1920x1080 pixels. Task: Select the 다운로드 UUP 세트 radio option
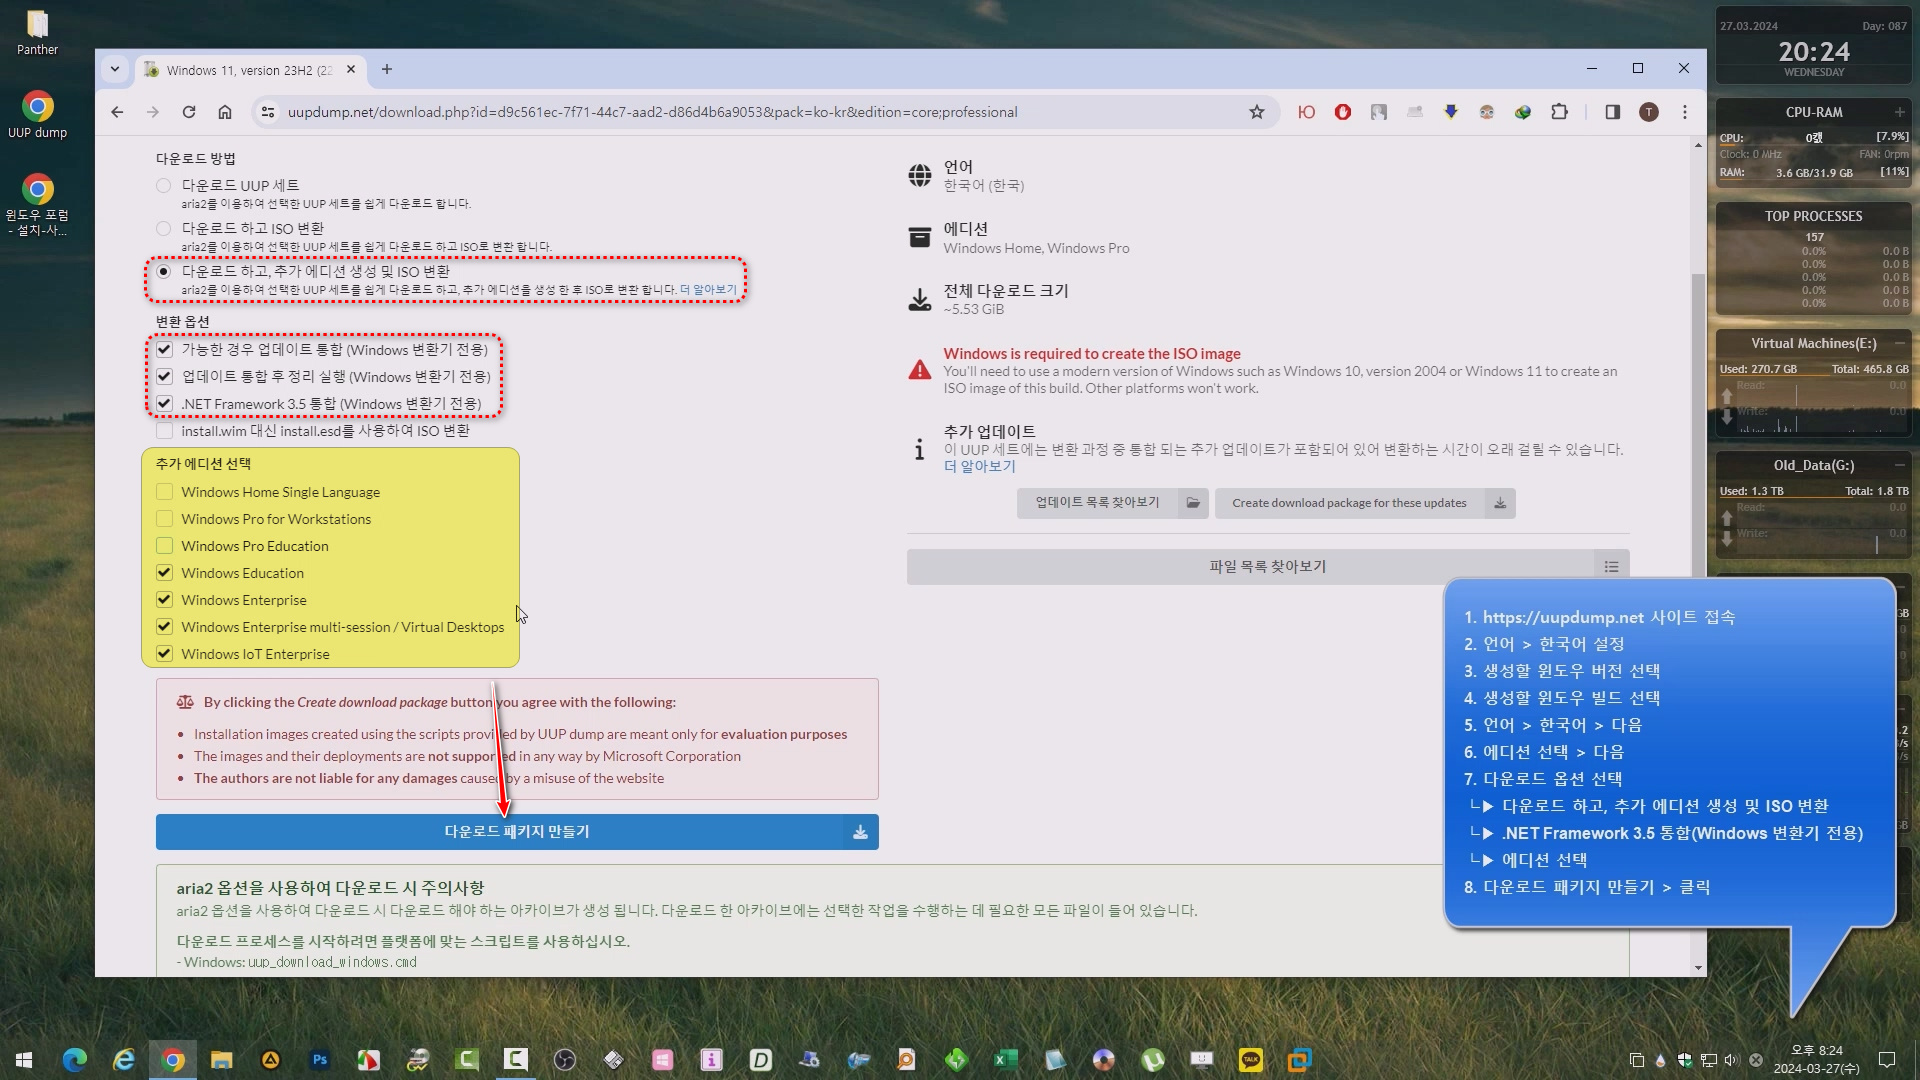(x=164, y=186)
